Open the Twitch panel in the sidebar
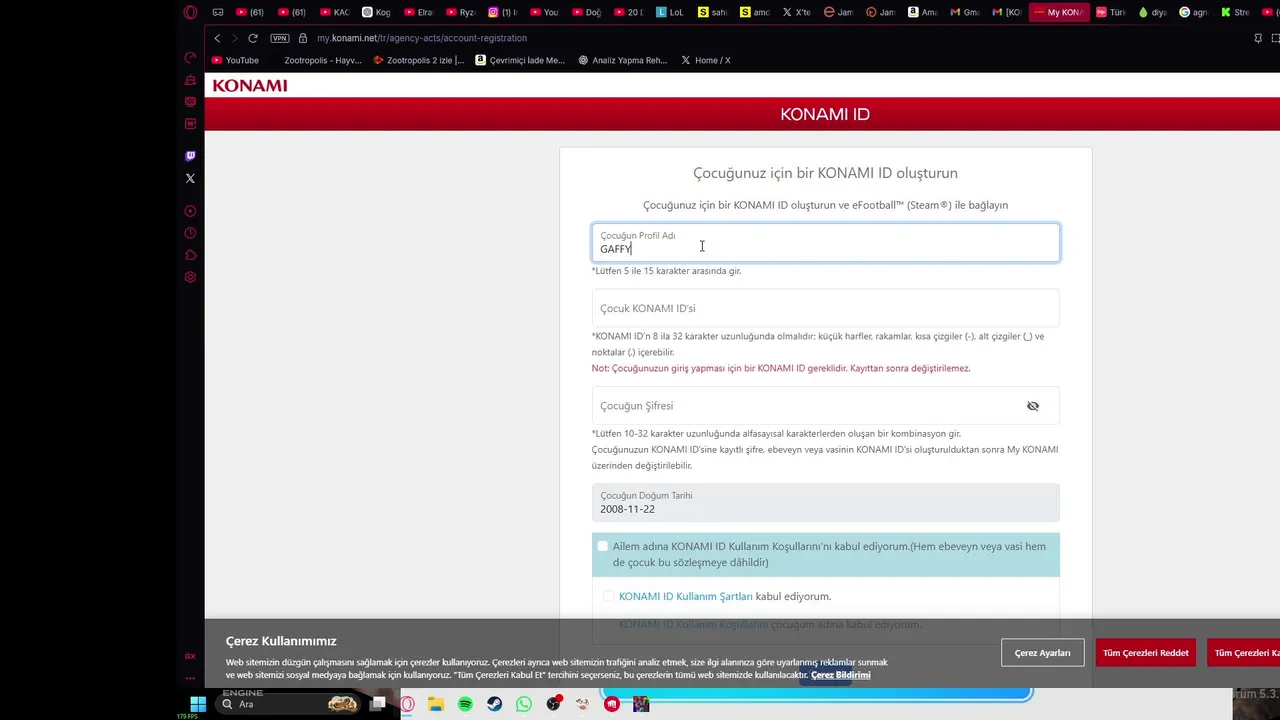The width and height of the screenshot is (1280, 720). (190, 156)
